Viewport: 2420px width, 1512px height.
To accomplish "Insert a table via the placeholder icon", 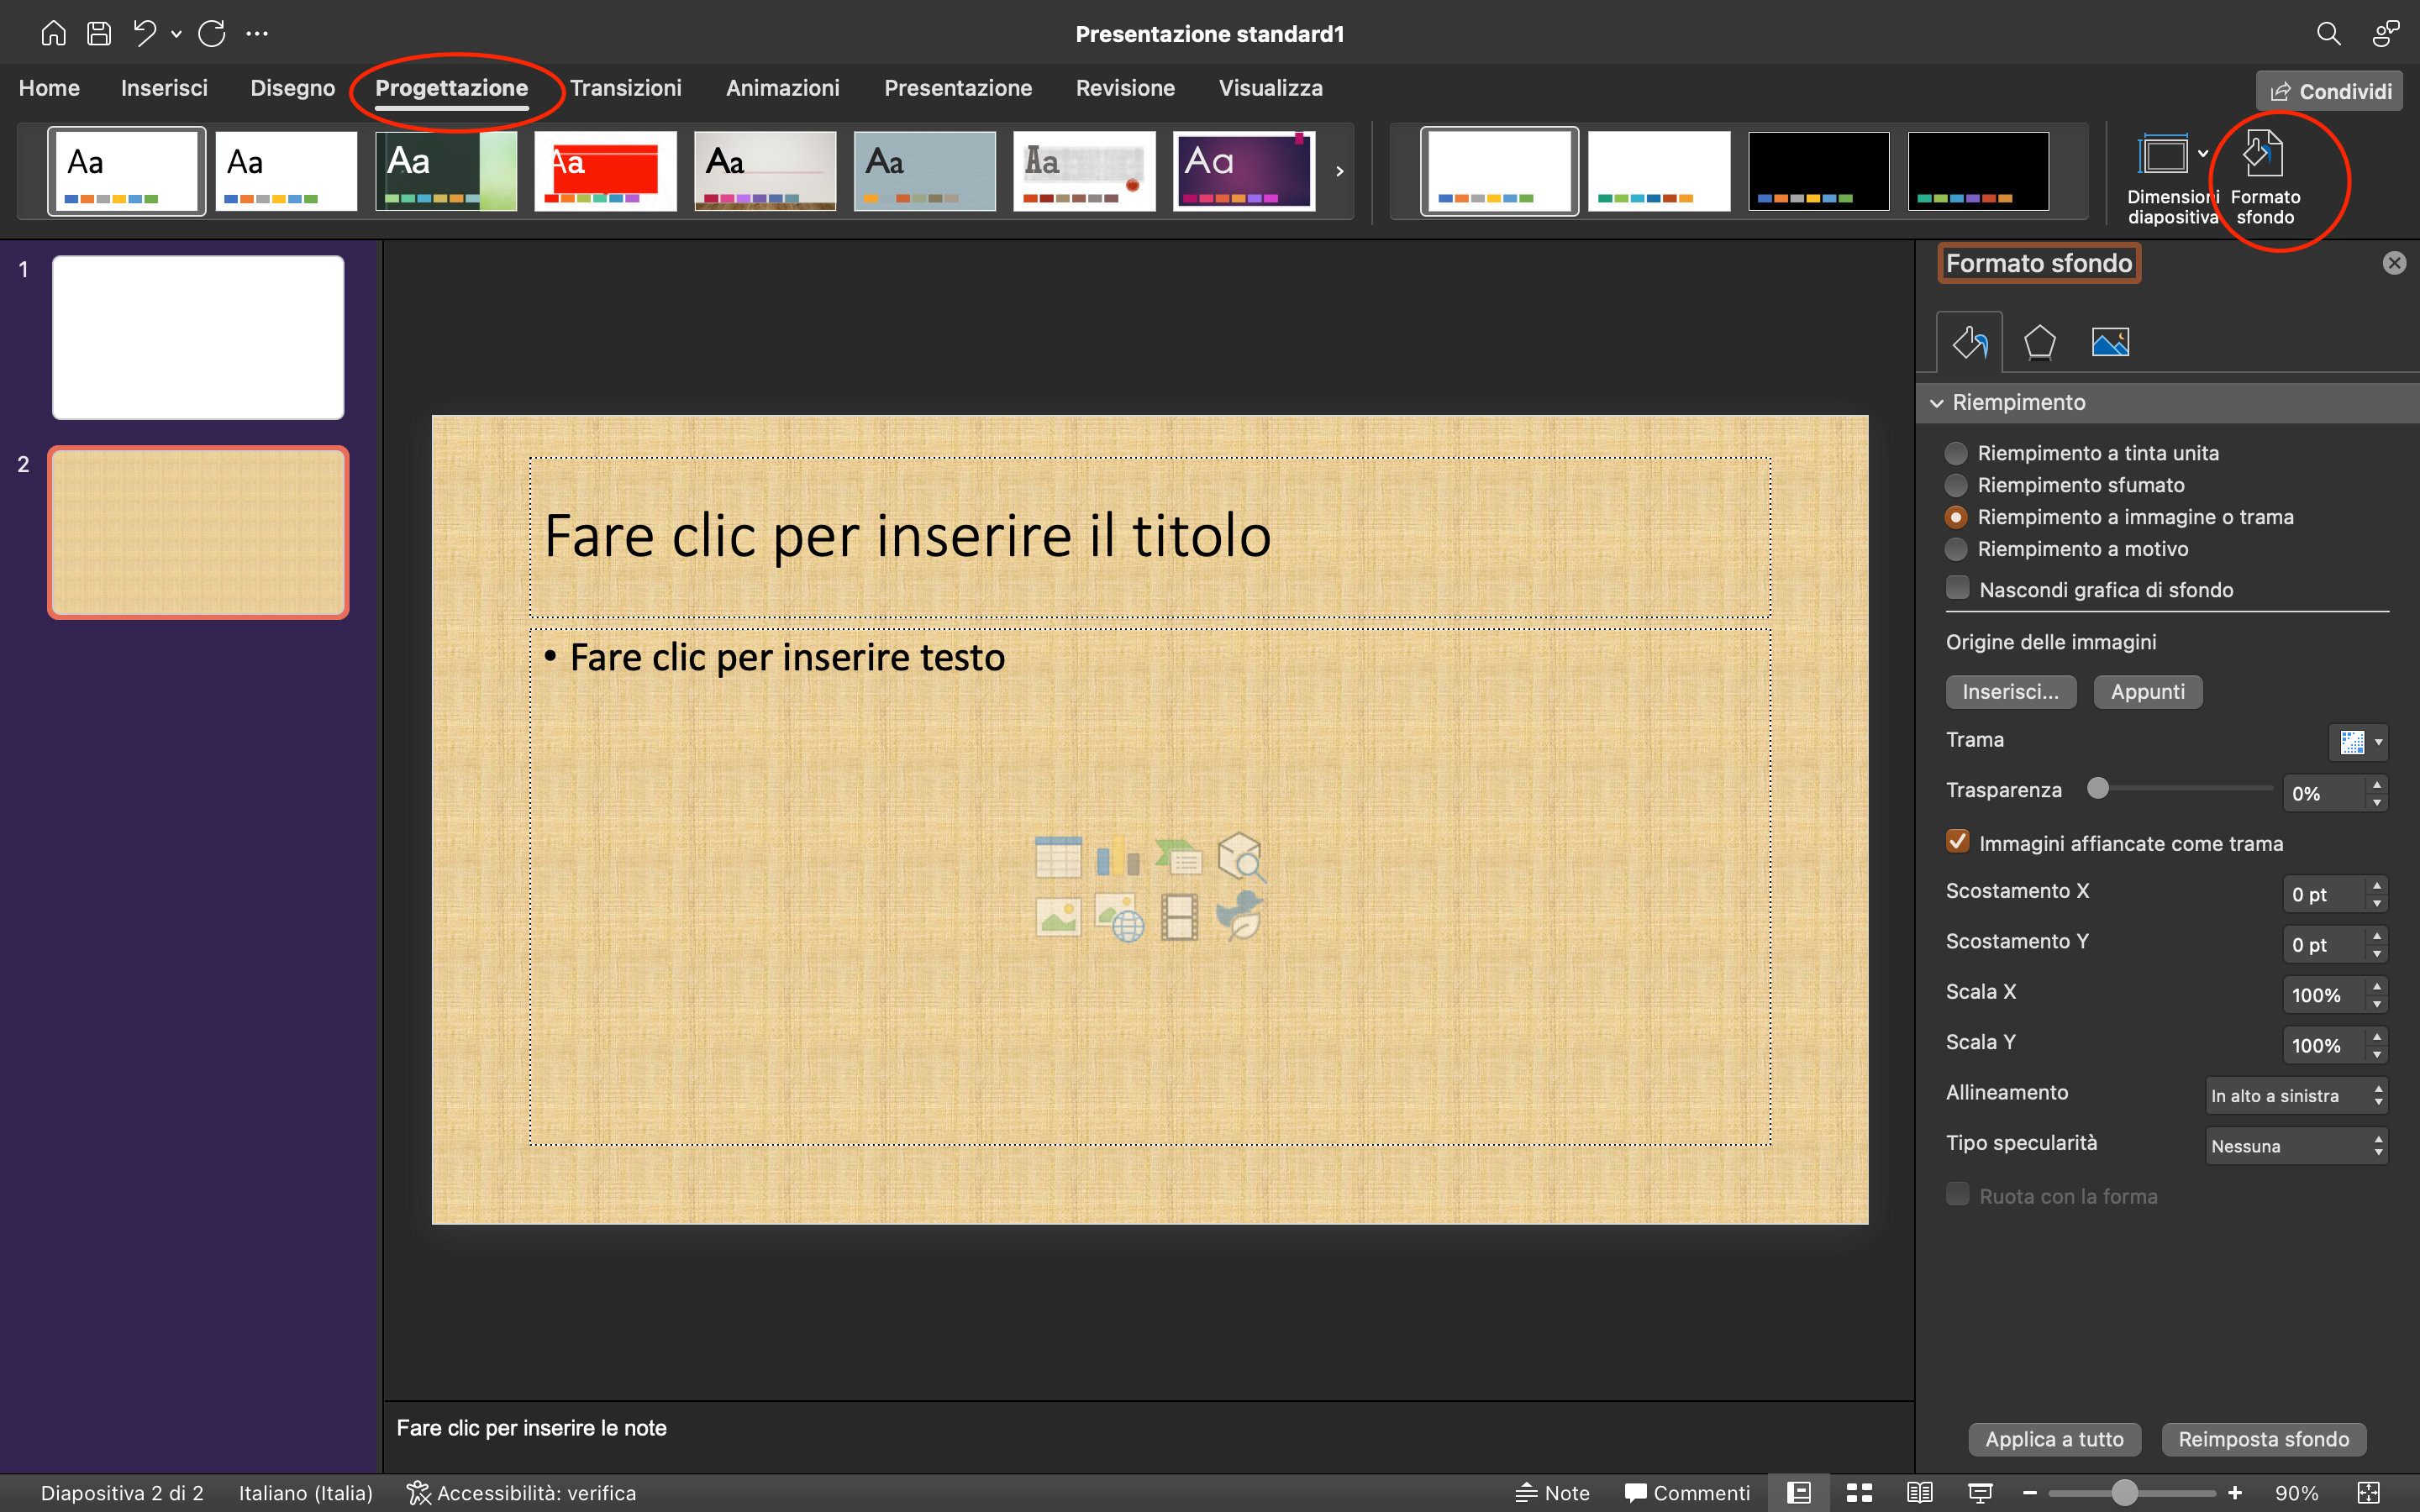I will point(1057,856).
